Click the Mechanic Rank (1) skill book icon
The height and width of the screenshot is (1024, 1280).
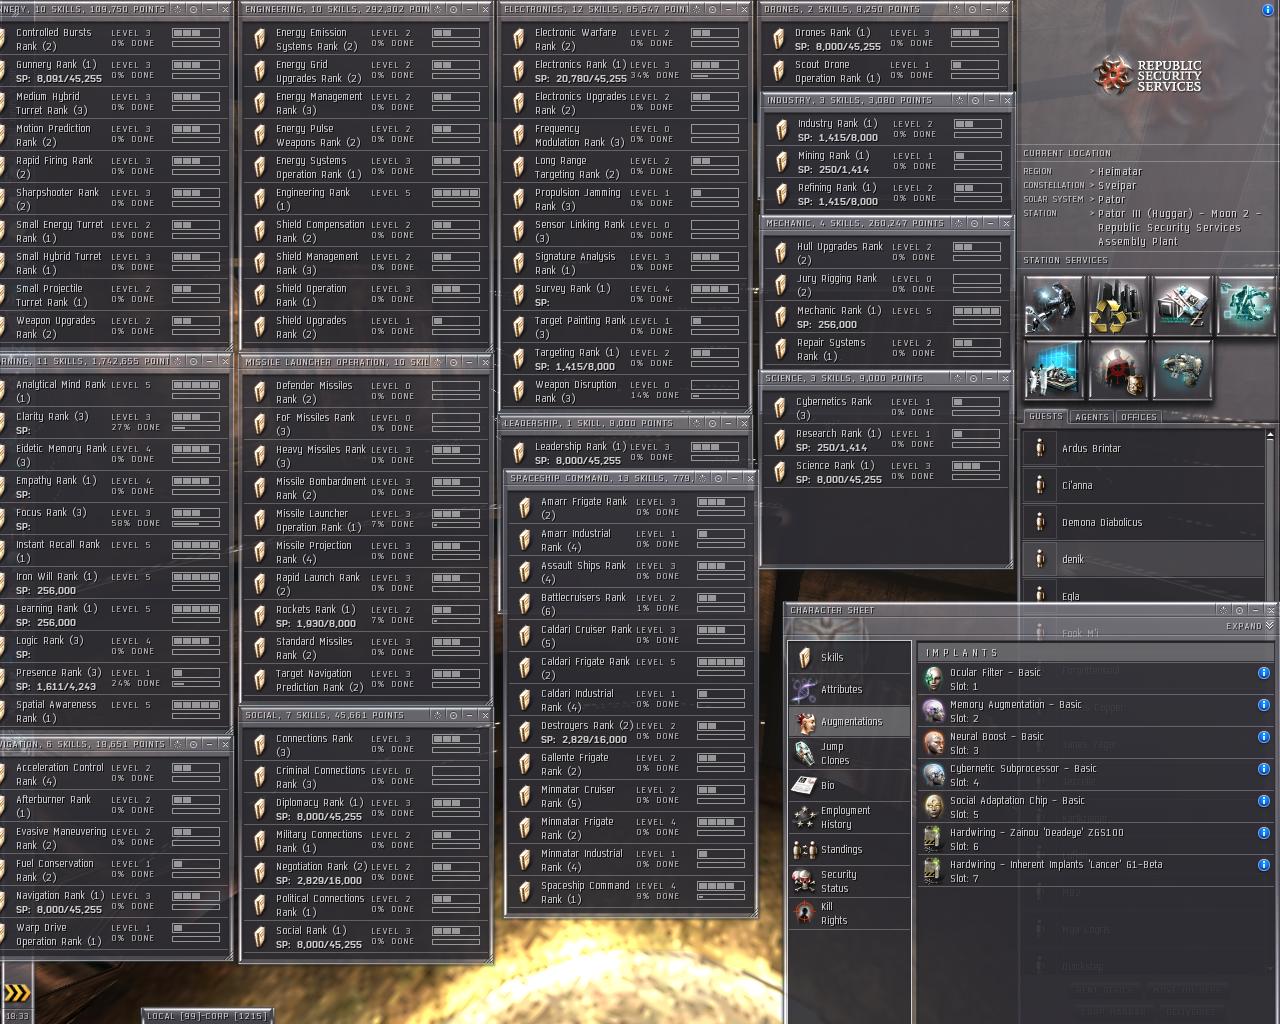780,317
